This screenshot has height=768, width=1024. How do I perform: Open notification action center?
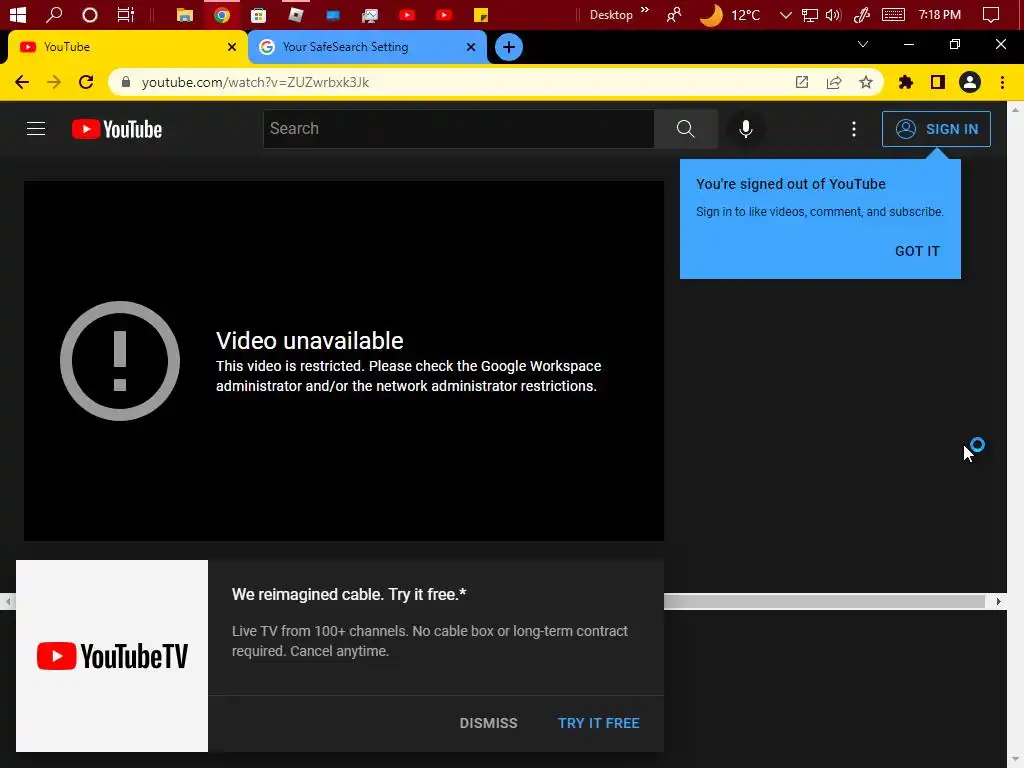click(991, 14)
